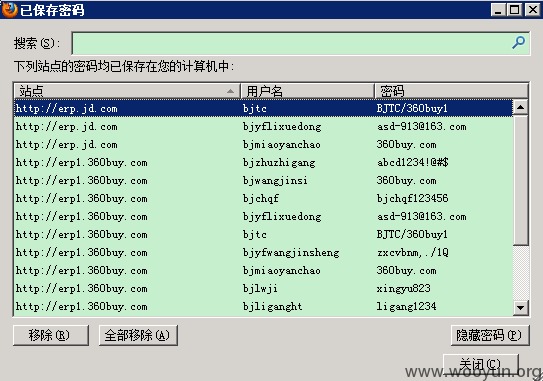Select the row with username bjwangjinsi

point(263,180)
